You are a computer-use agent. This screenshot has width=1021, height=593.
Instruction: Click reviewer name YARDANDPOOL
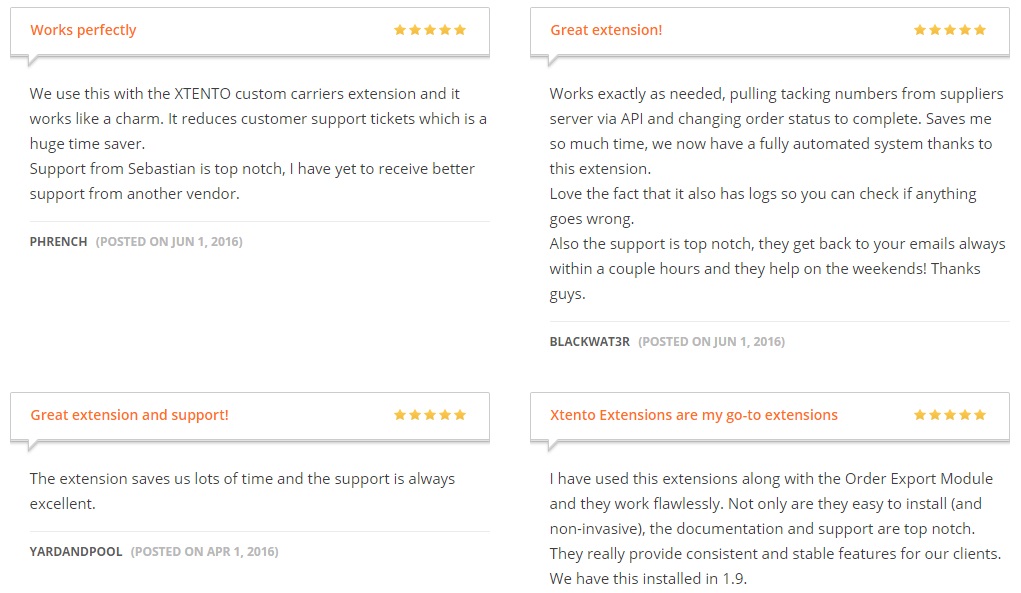(76, 552)
